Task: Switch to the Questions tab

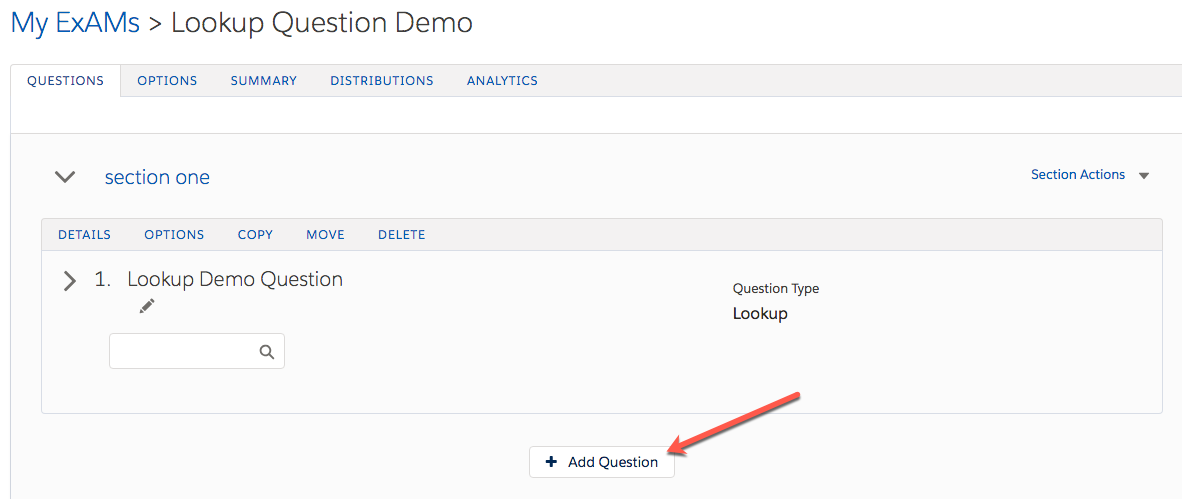Action: tap(65, 81)
